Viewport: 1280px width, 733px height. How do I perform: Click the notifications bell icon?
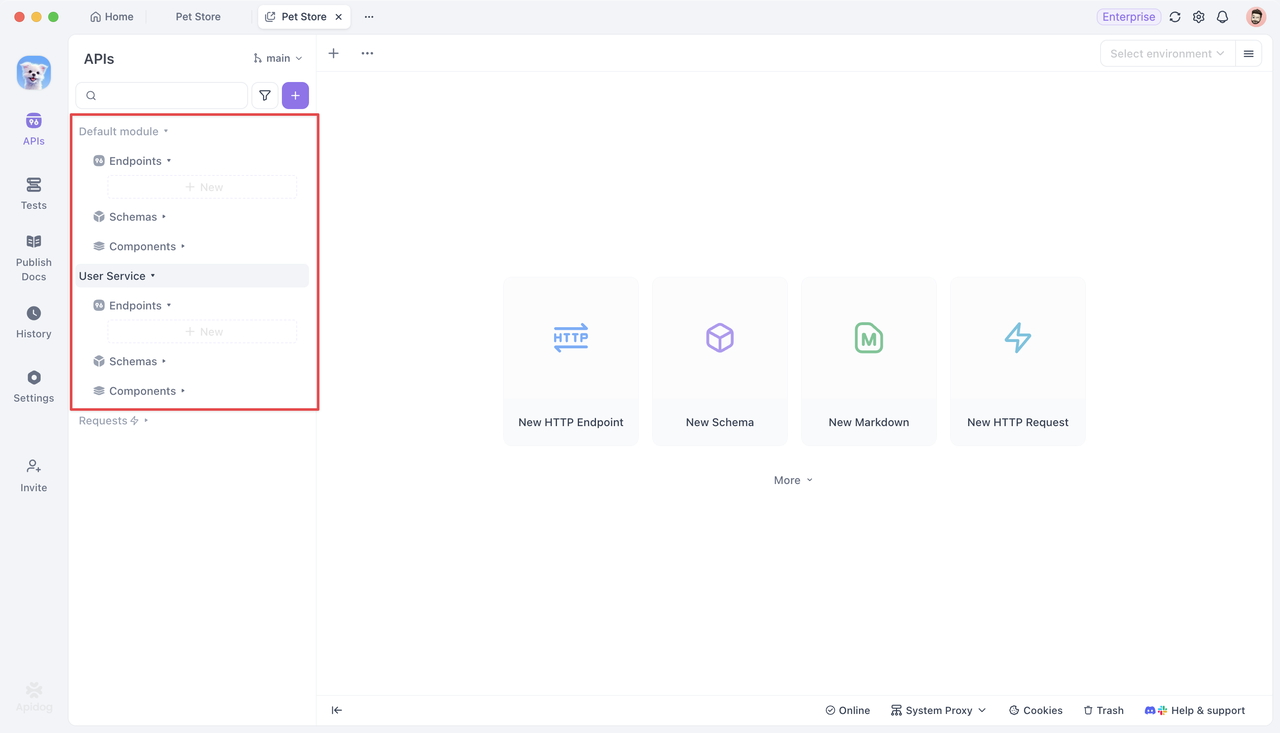(1222, 17)
